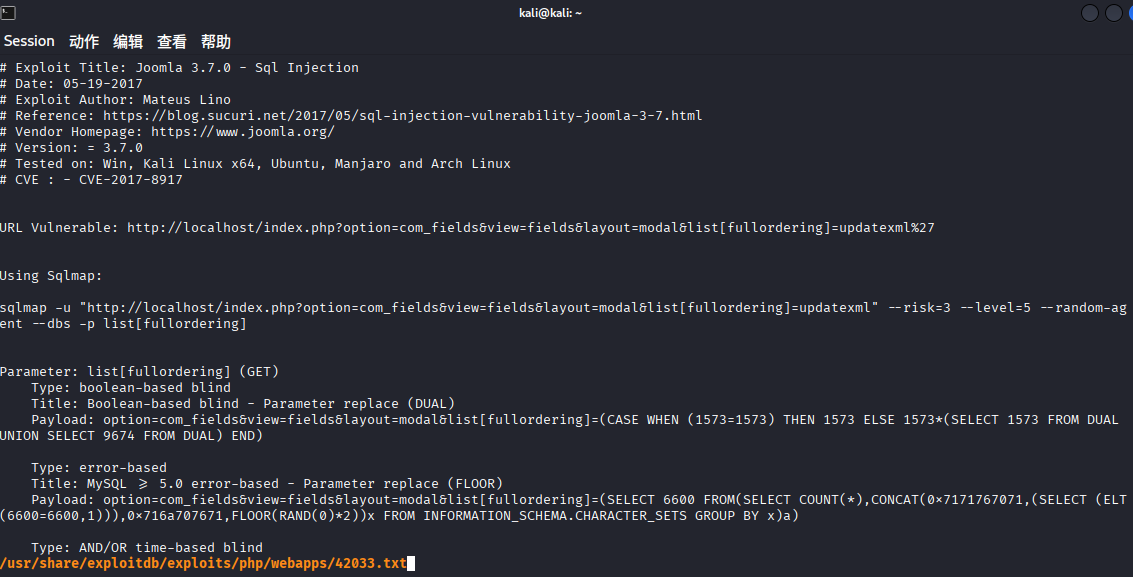Viewport: 1133px width, 577px height.
Task: Click the terminal cursor block after 42033.txt
Action: click(x=411, y=563)
